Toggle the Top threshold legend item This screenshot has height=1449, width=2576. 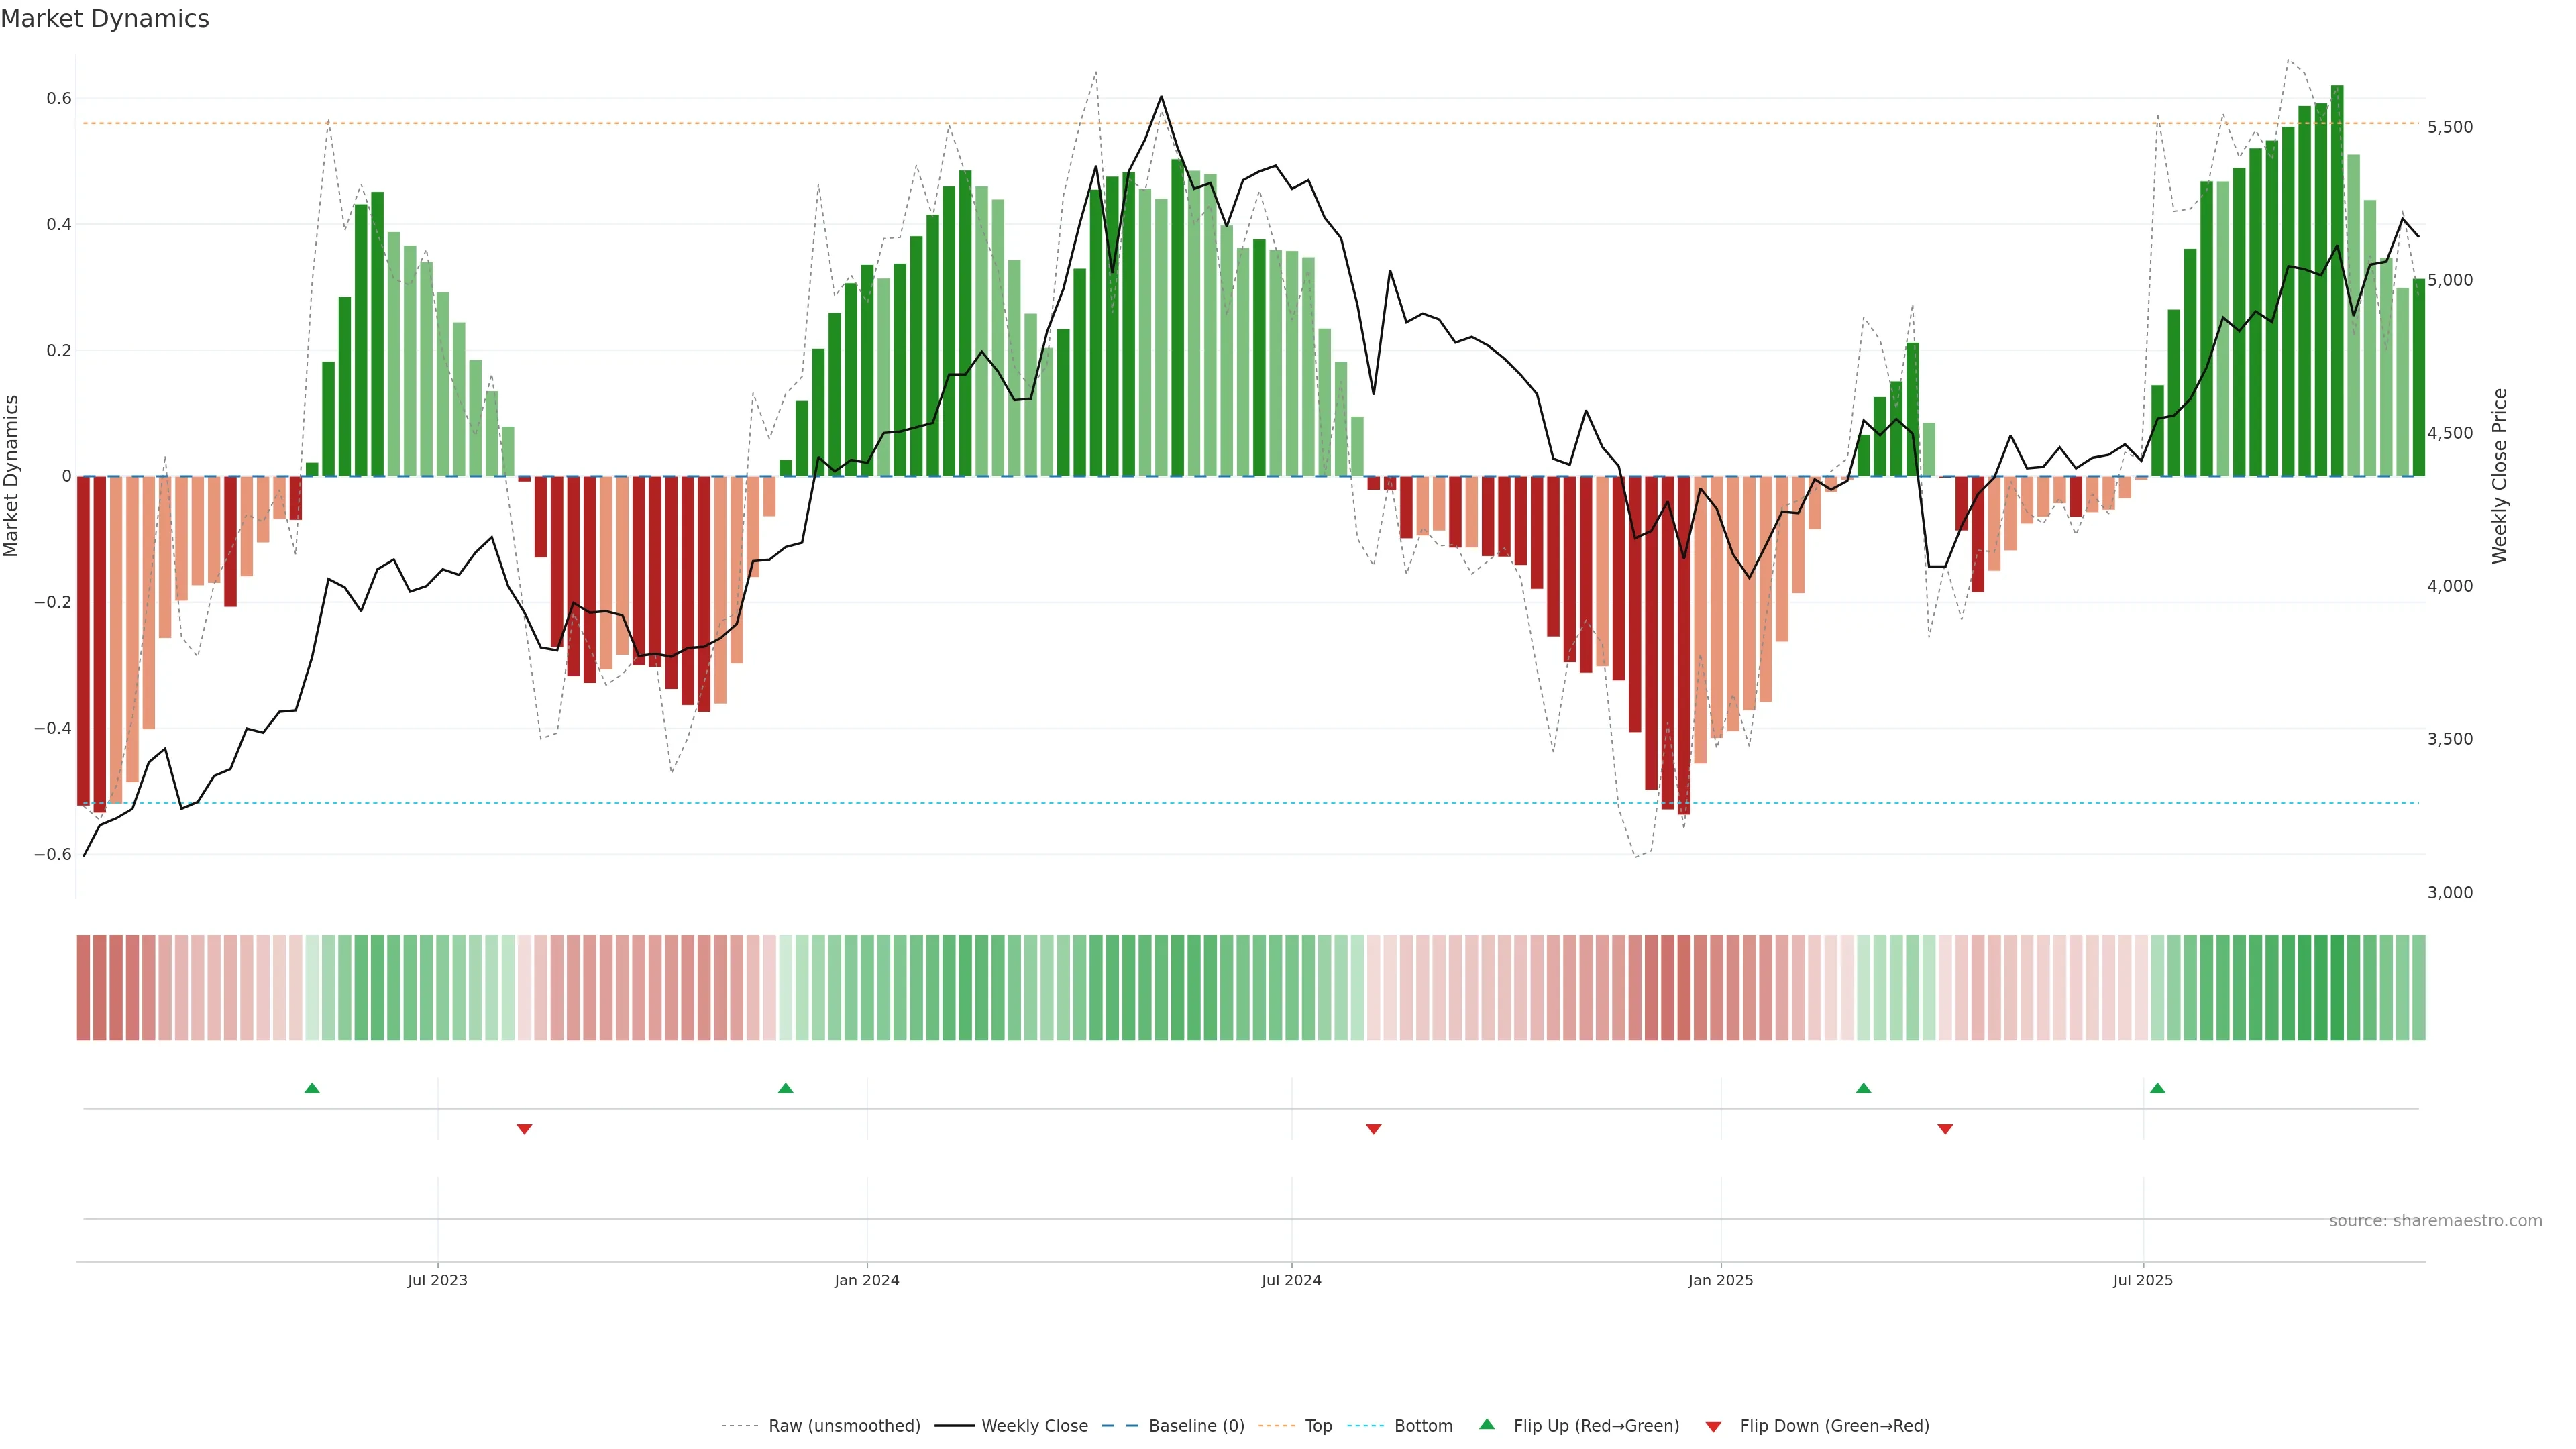coord(1318,1426)
